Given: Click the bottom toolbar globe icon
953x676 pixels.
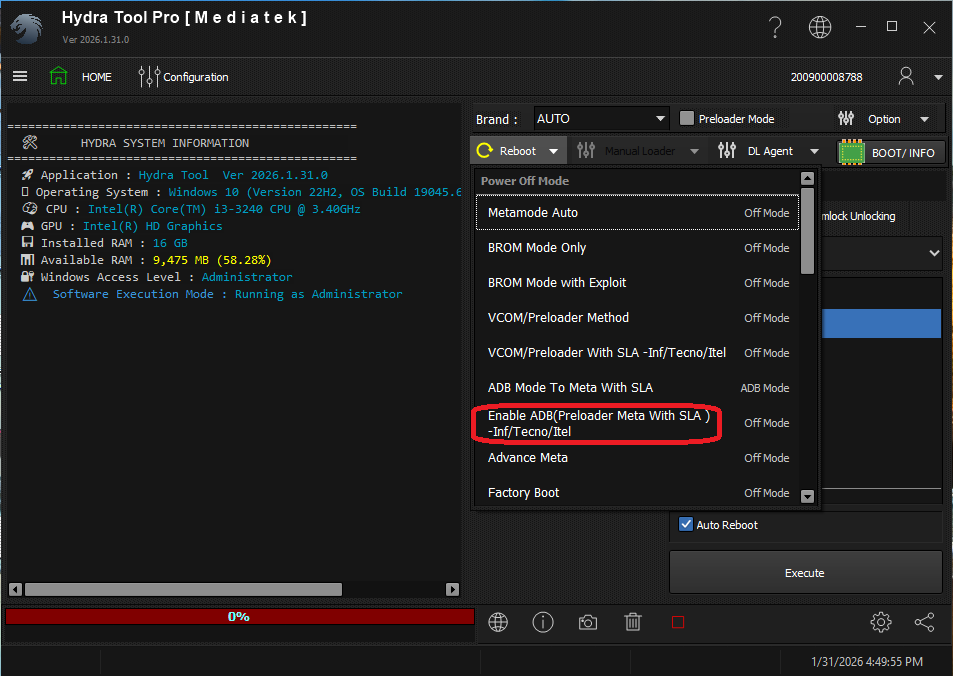Looking at the screenshot, I should pyautogui.click(x=498, y=622).
